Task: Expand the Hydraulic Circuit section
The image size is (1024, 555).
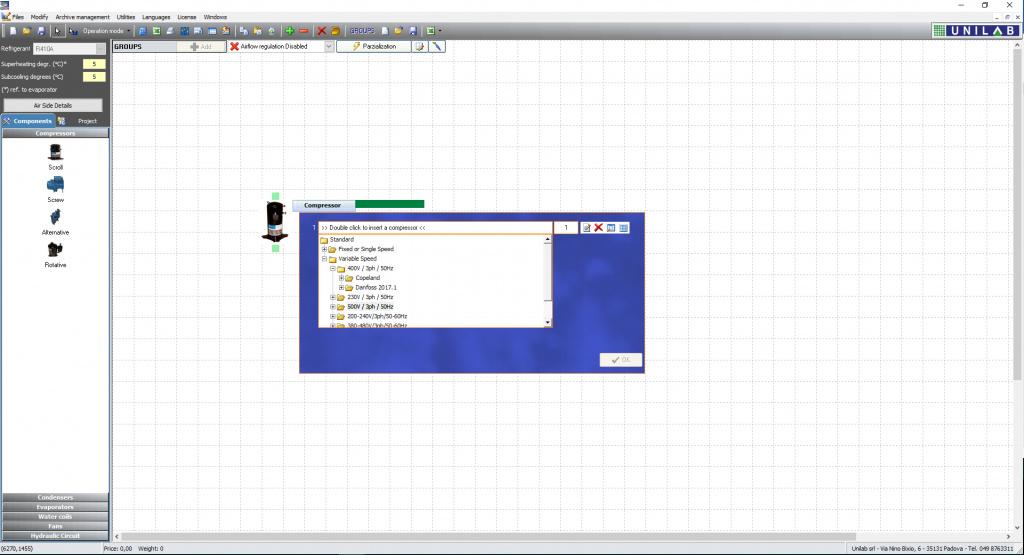Action: tap(56, 536)
